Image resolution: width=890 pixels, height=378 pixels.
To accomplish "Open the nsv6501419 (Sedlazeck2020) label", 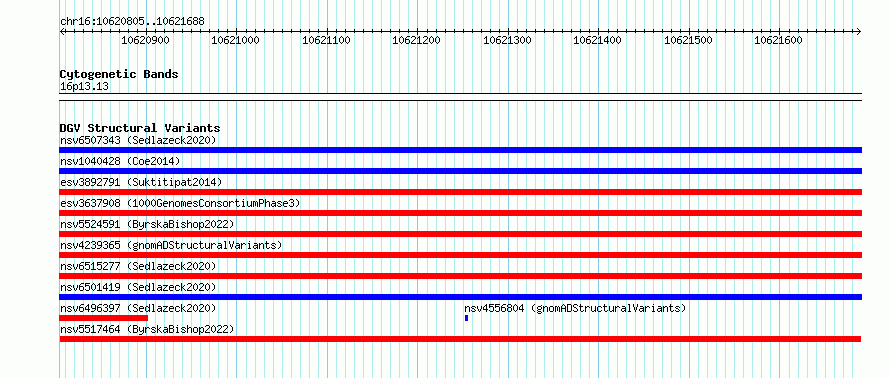I will pos(138,287).
